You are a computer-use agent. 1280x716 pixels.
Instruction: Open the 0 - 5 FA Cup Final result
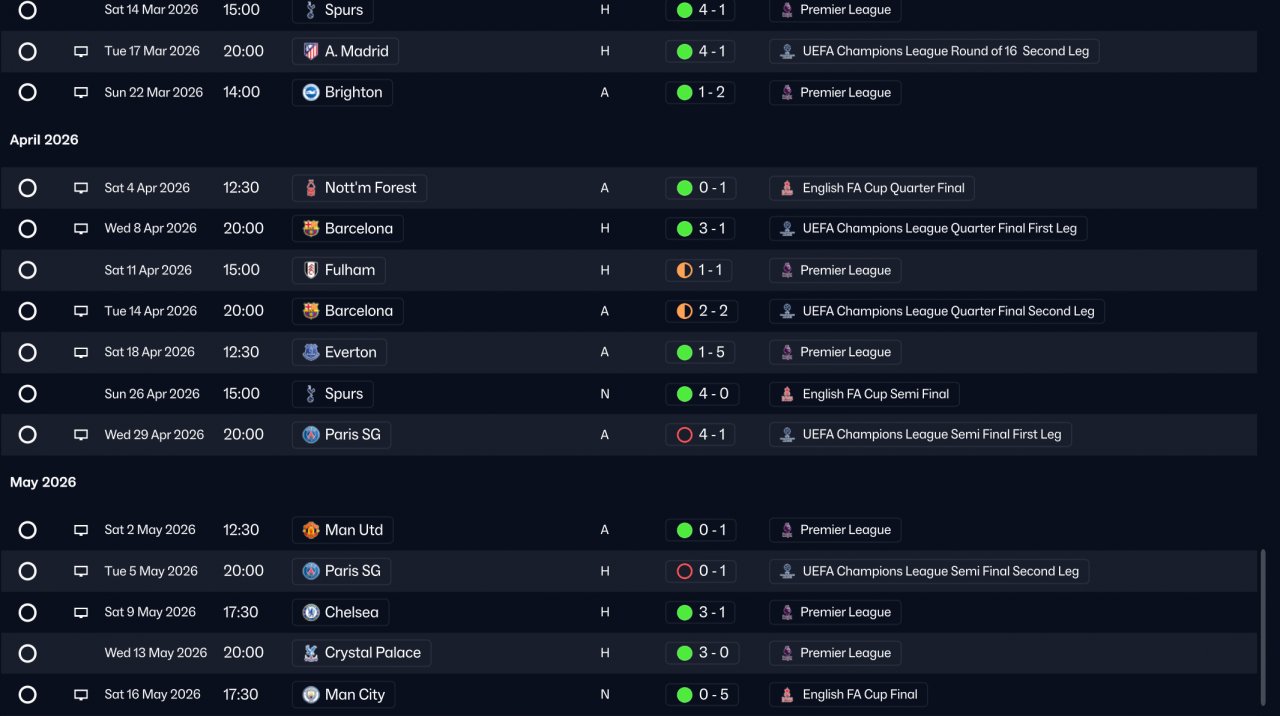700,694
